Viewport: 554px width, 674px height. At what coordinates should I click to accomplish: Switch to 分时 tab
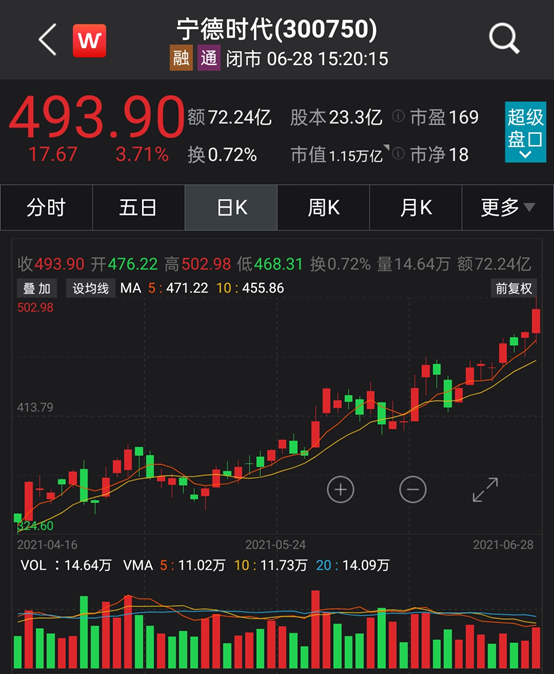pyautogui.click(x=46, y=208)
